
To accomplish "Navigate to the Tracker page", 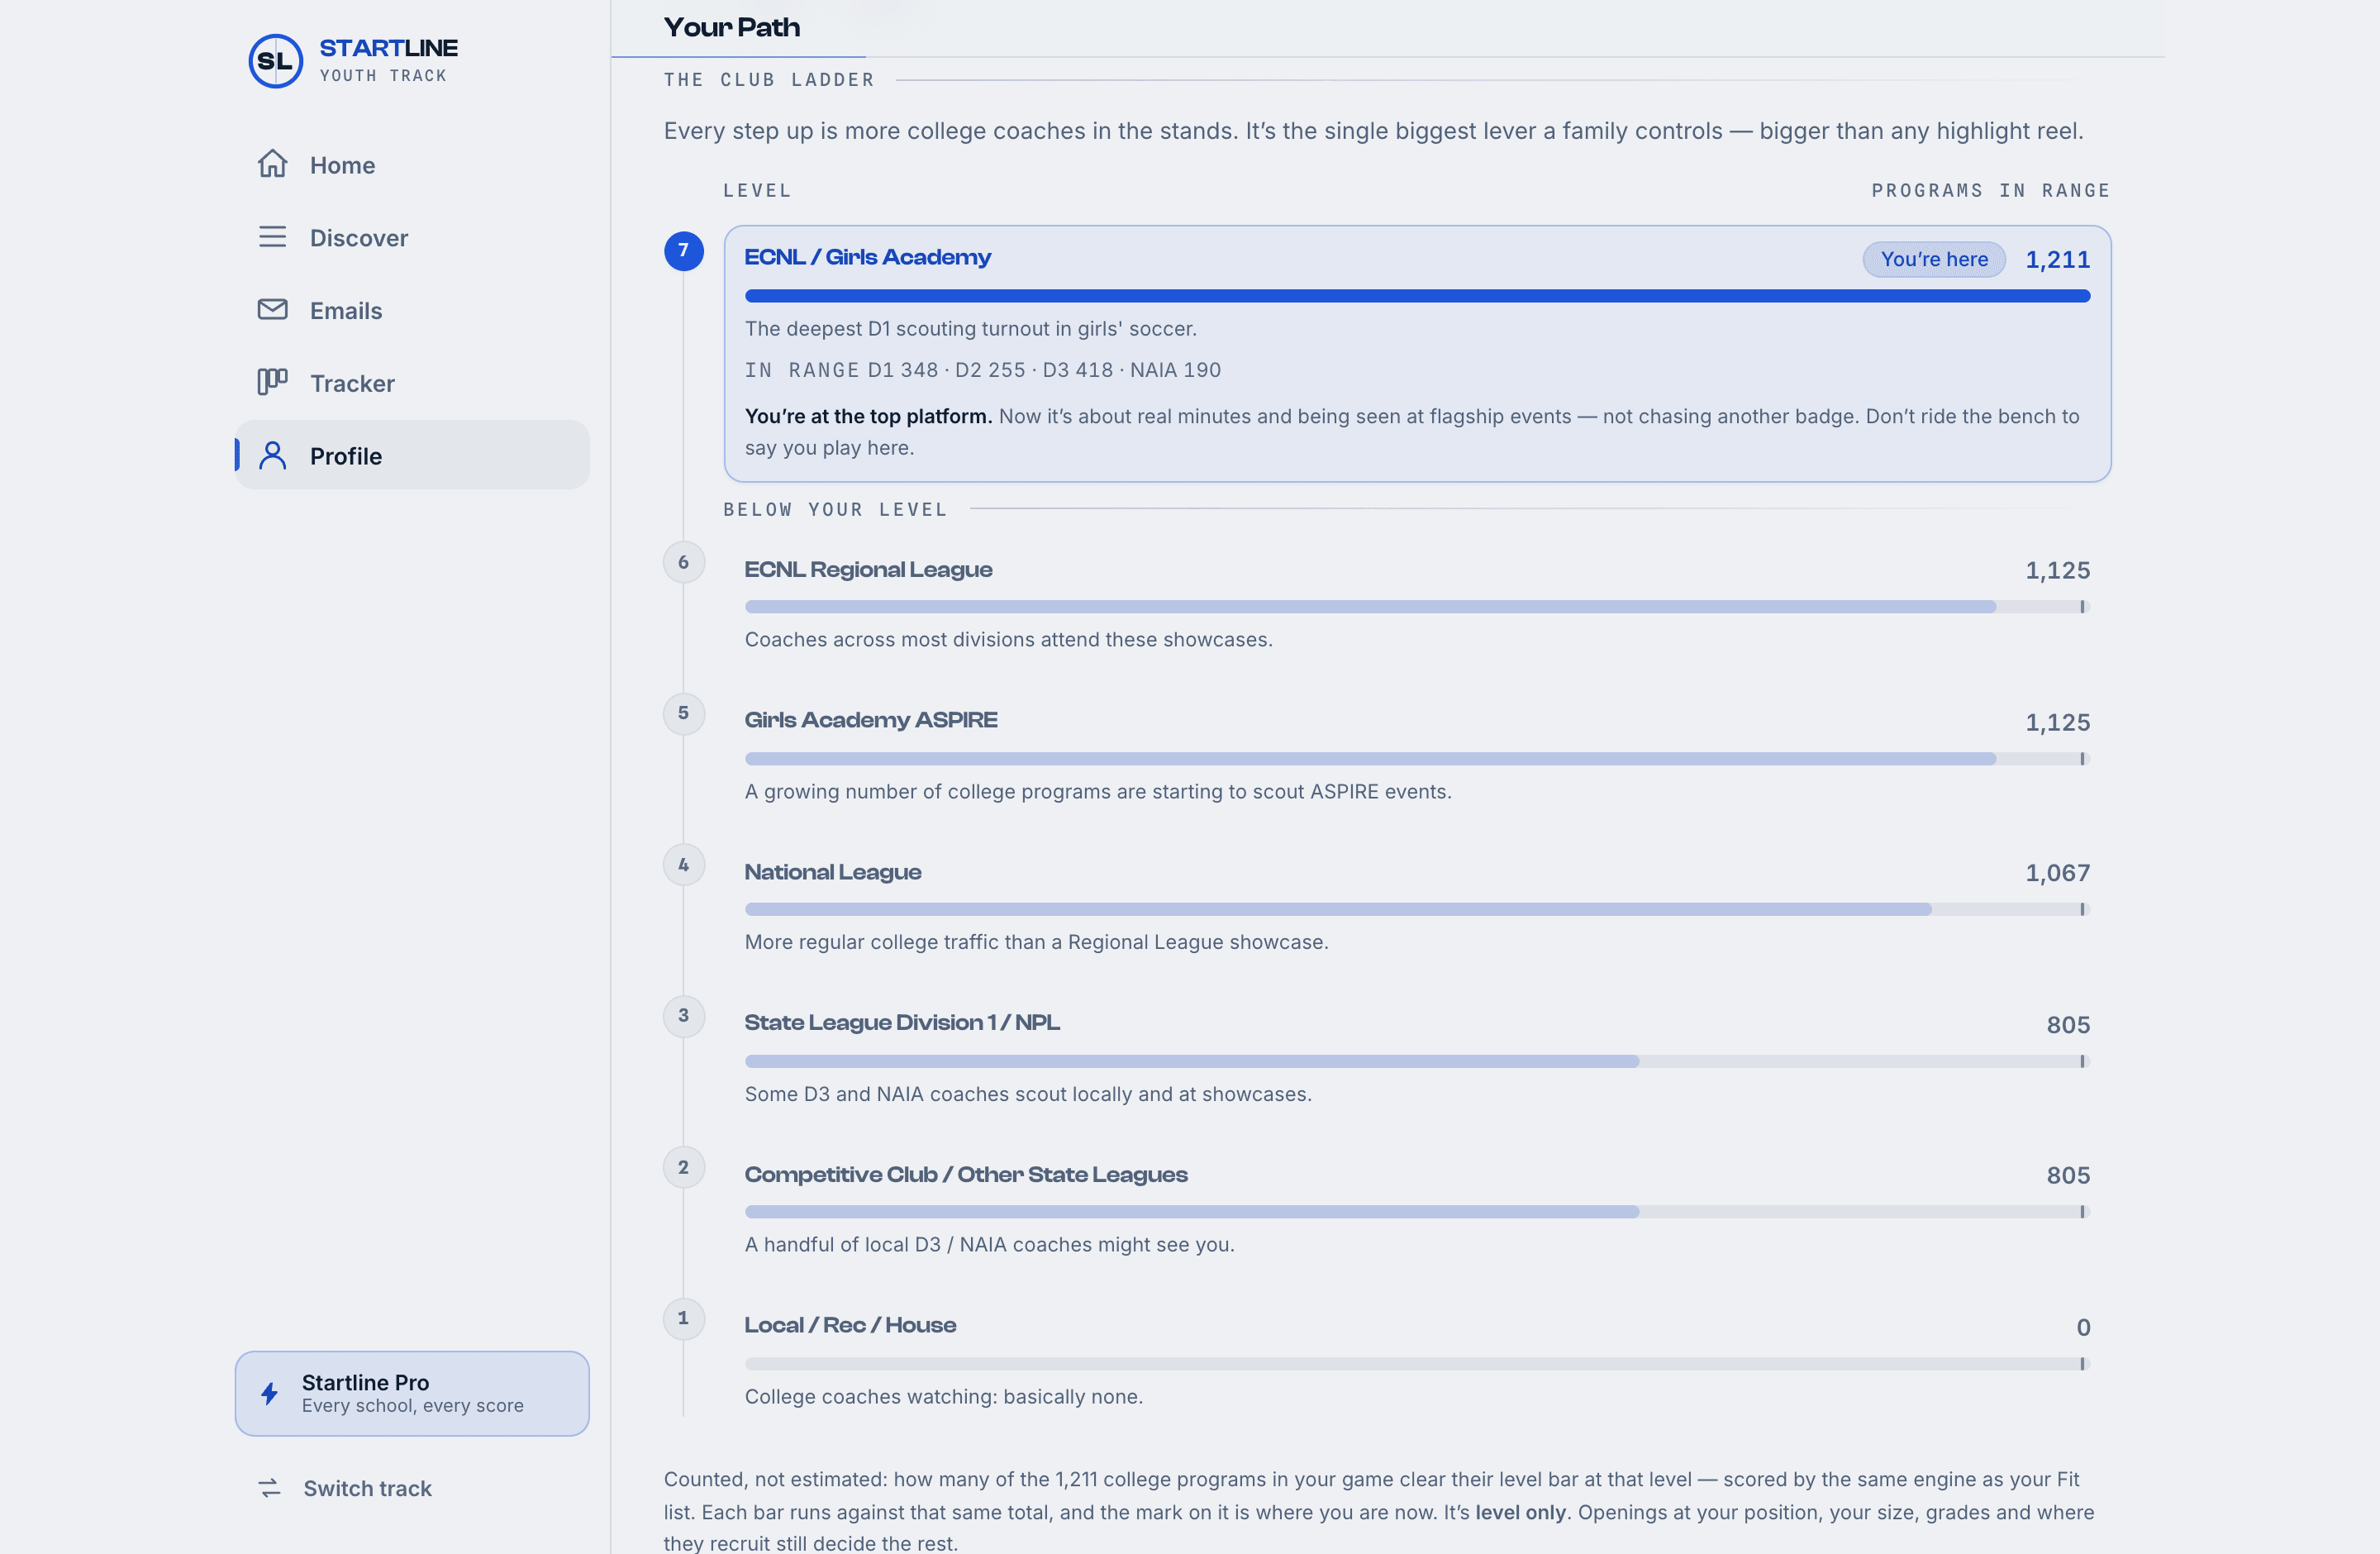I will pyautogui.click(x=412, y=382).
